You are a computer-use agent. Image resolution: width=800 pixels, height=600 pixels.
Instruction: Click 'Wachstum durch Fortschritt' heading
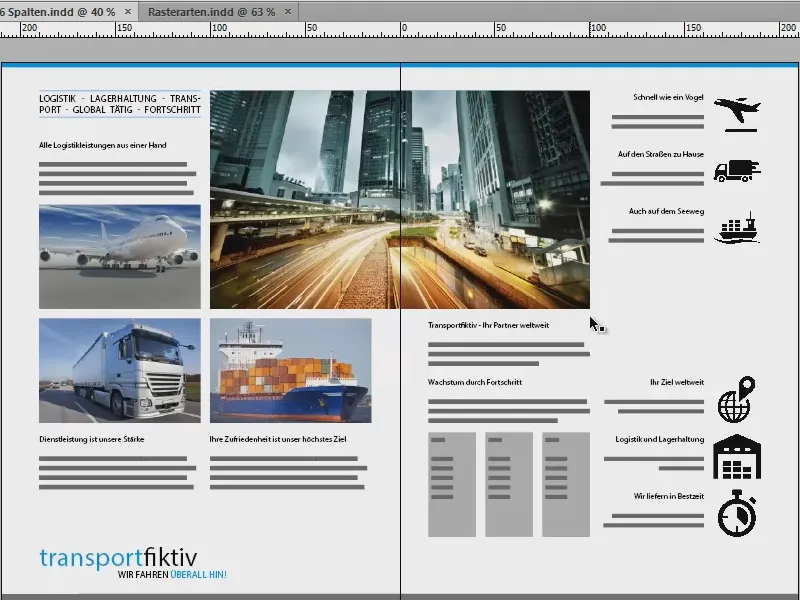tap(474, 382)
